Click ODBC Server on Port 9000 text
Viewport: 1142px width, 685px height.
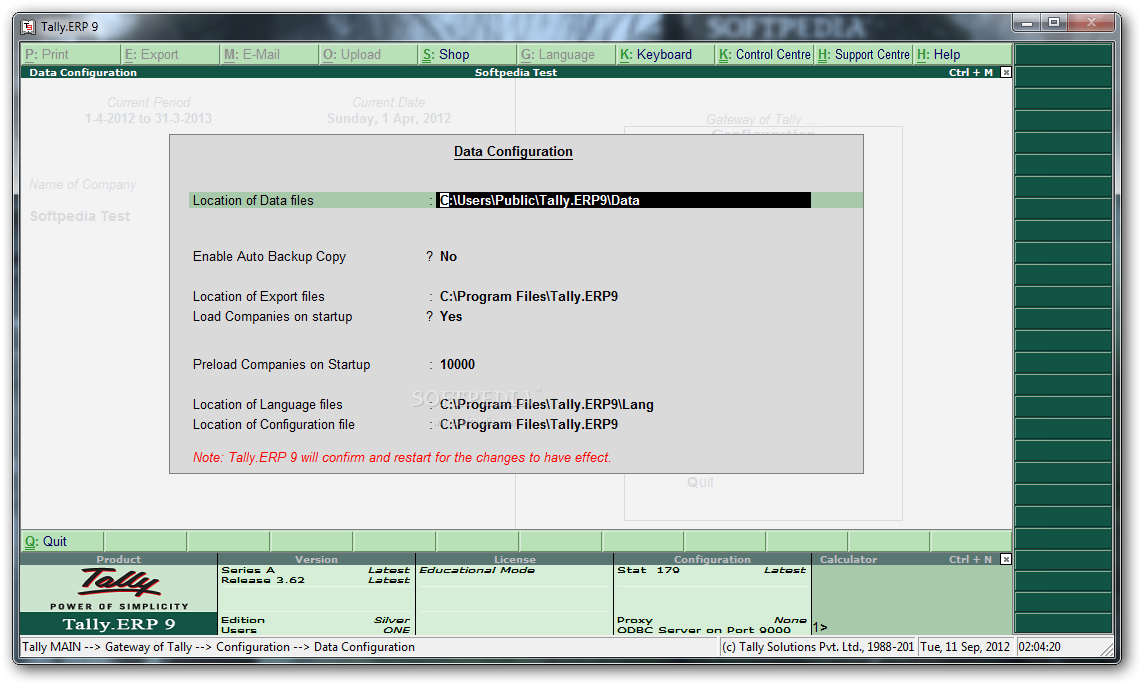(x=704, y=630)
